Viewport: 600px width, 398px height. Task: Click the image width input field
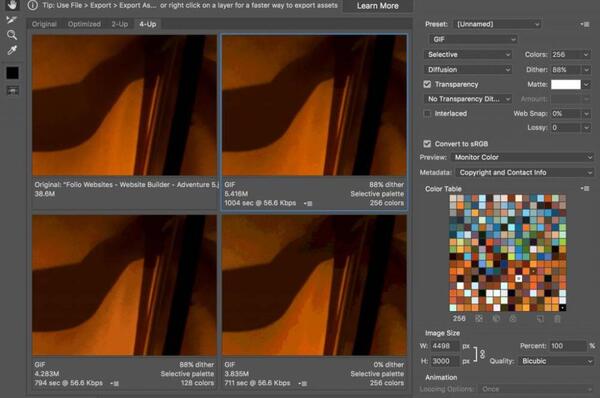pyautogui.click(x=444, y=346)
